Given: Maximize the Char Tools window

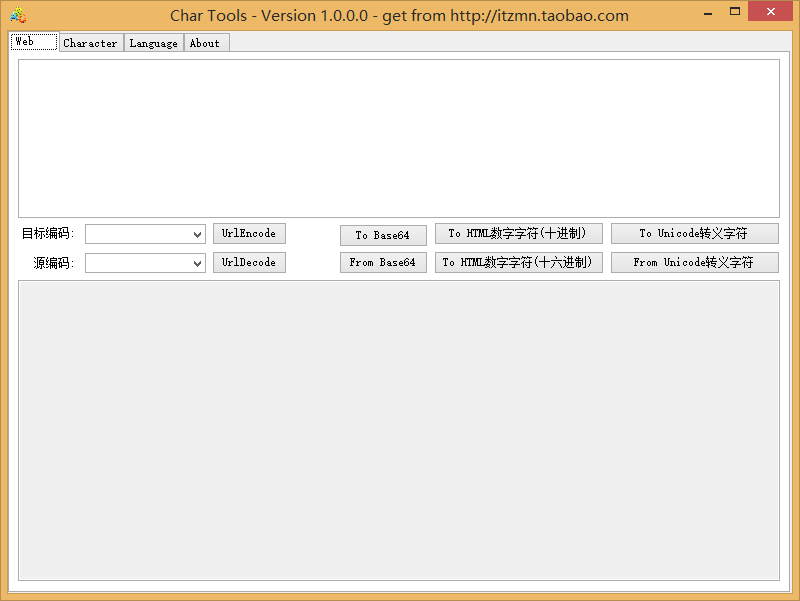Looking at the screenshot, I should [735, 11].
